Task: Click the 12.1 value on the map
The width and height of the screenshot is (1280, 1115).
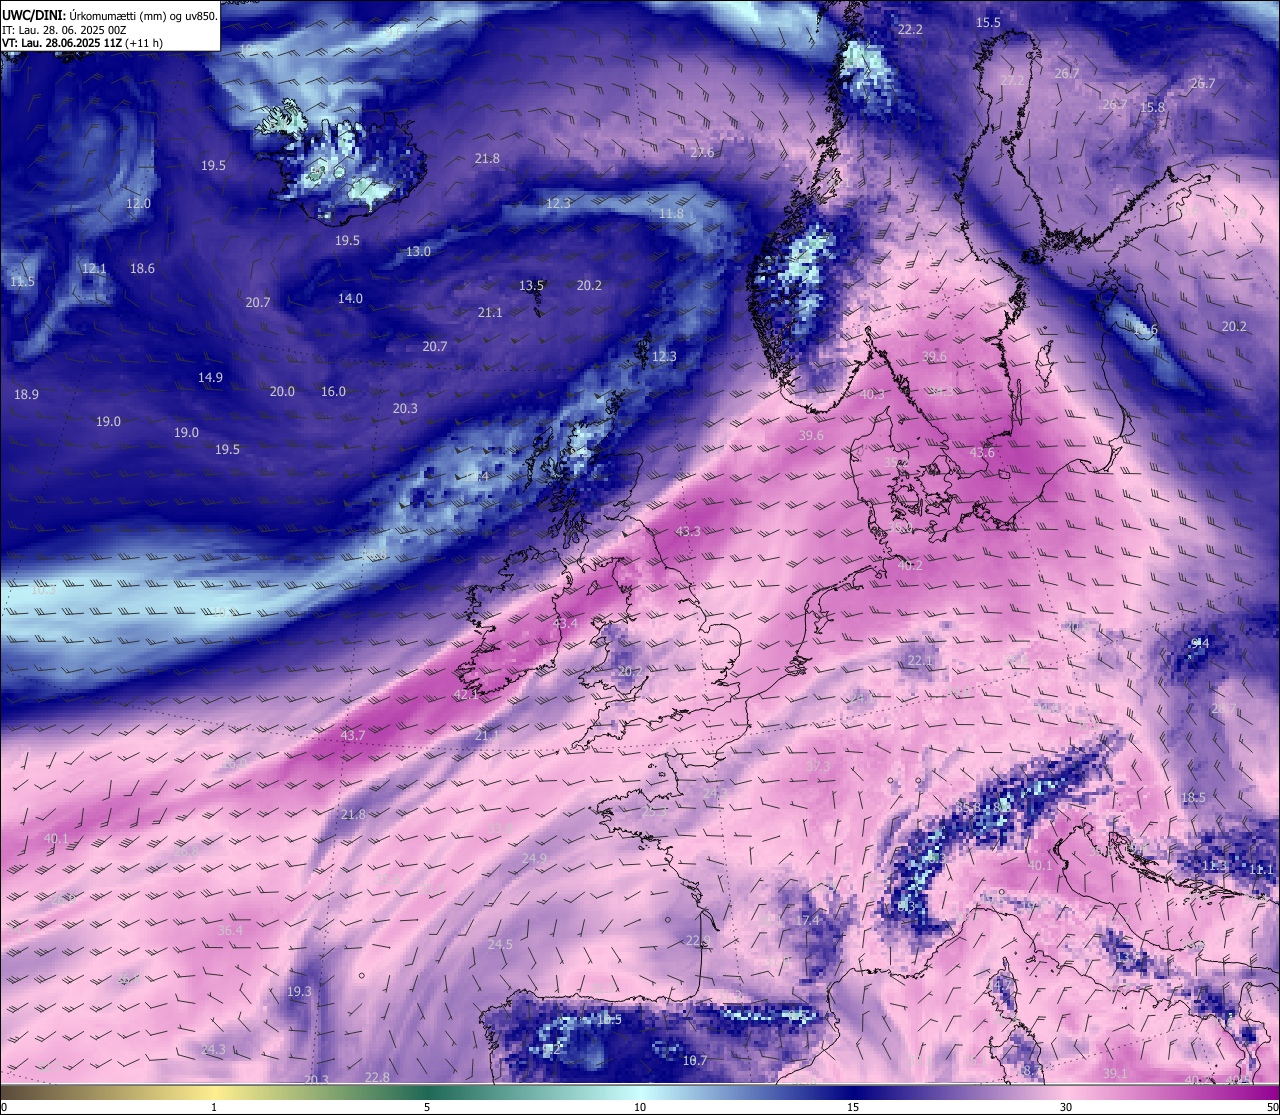Action: click(94, 268)
